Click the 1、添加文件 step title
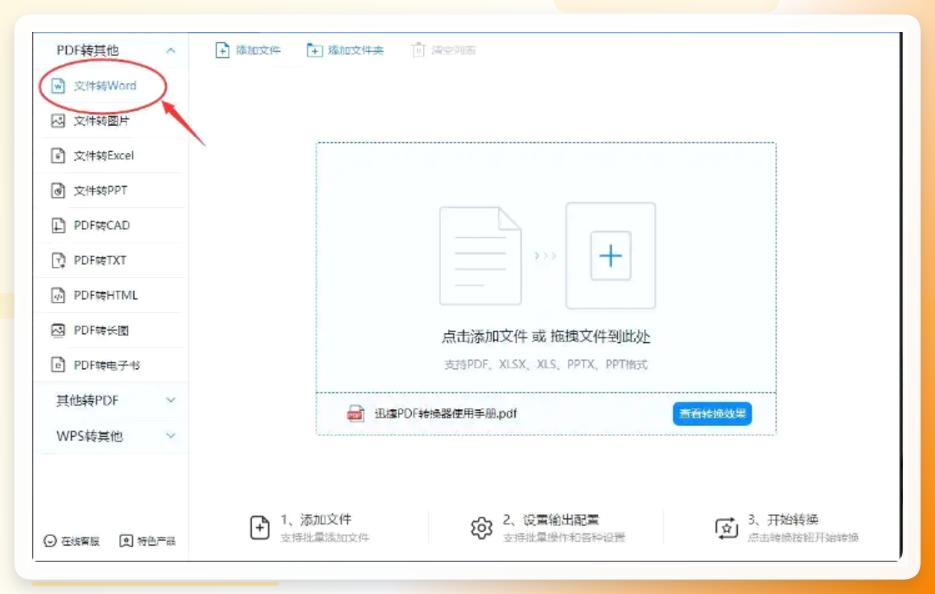The height and width of the screenshot is (594, 935). click(x=316, y=519)
